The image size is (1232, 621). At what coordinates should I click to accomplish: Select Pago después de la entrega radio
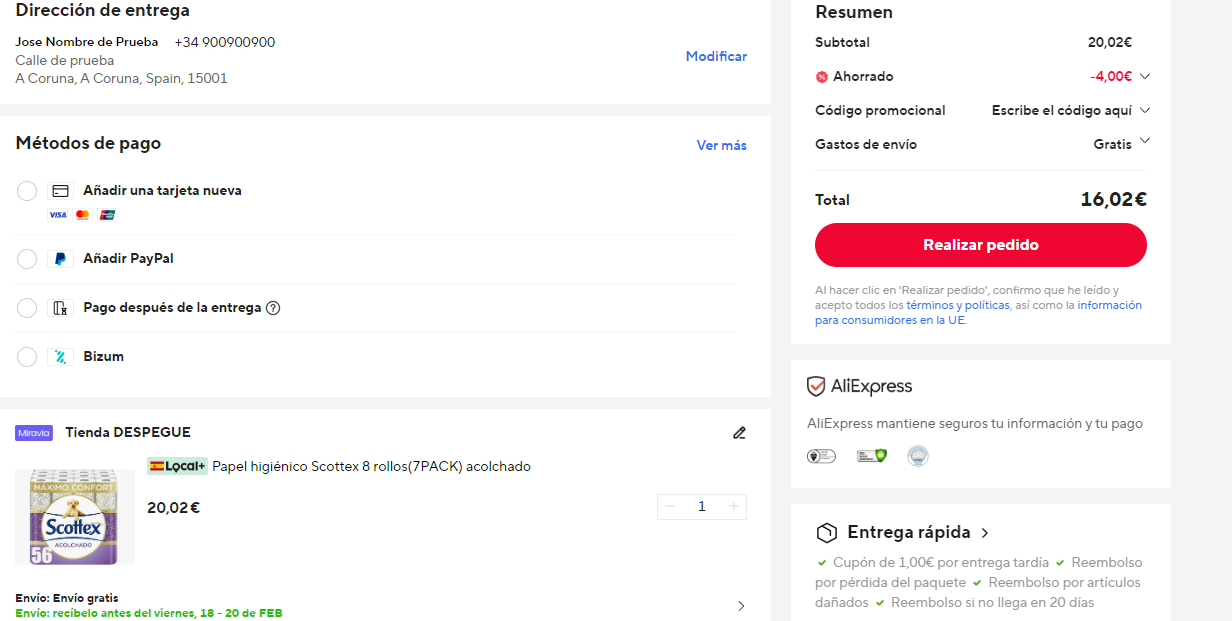click(27, 308)
